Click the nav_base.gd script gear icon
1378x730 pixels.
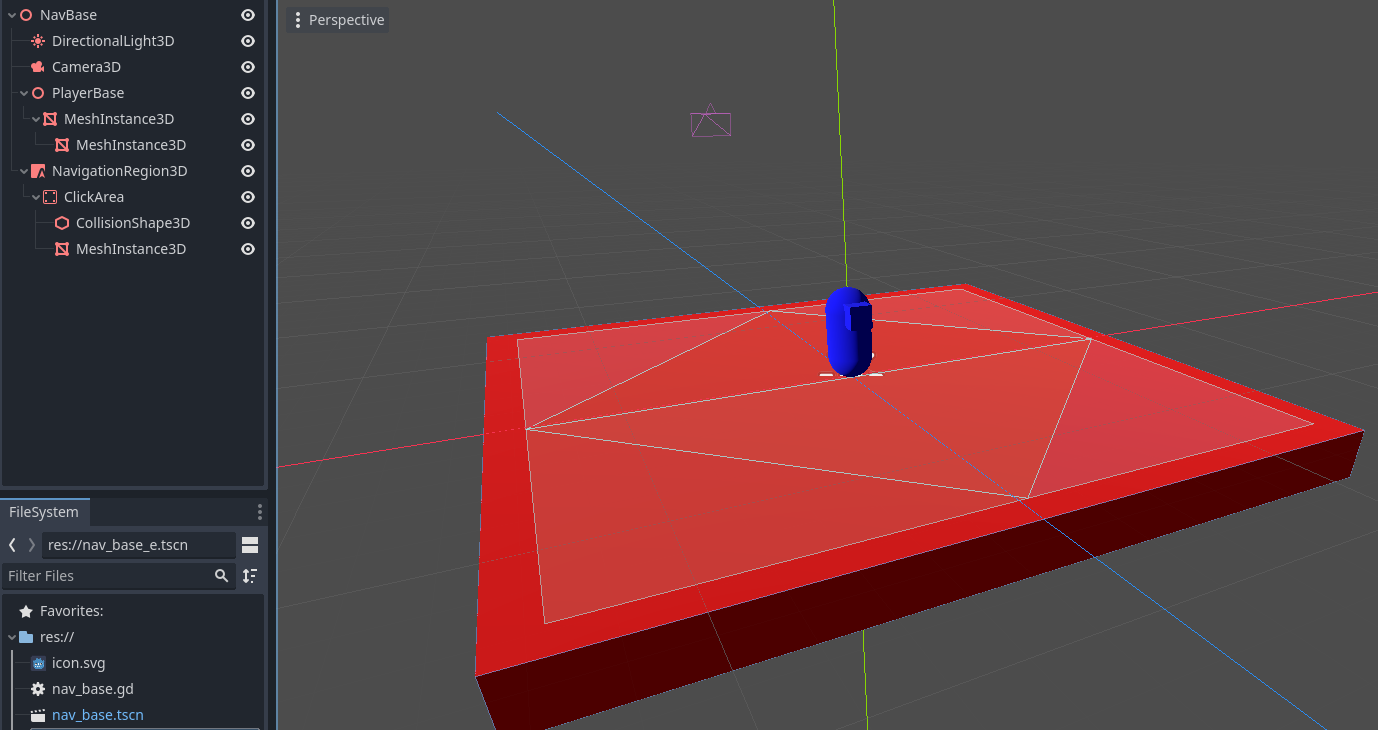[x=38, y=689]
